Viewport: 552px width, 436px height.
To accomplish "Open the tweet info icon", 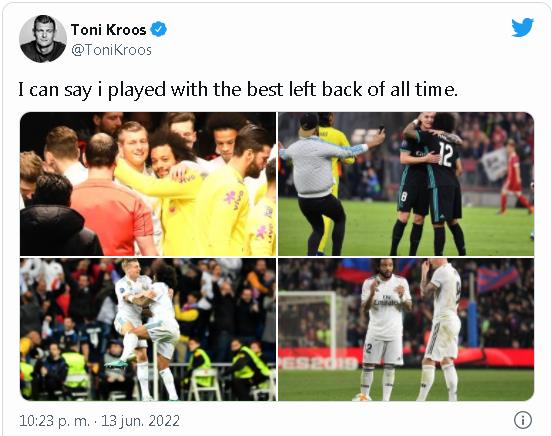I will (x=523, y=420).
